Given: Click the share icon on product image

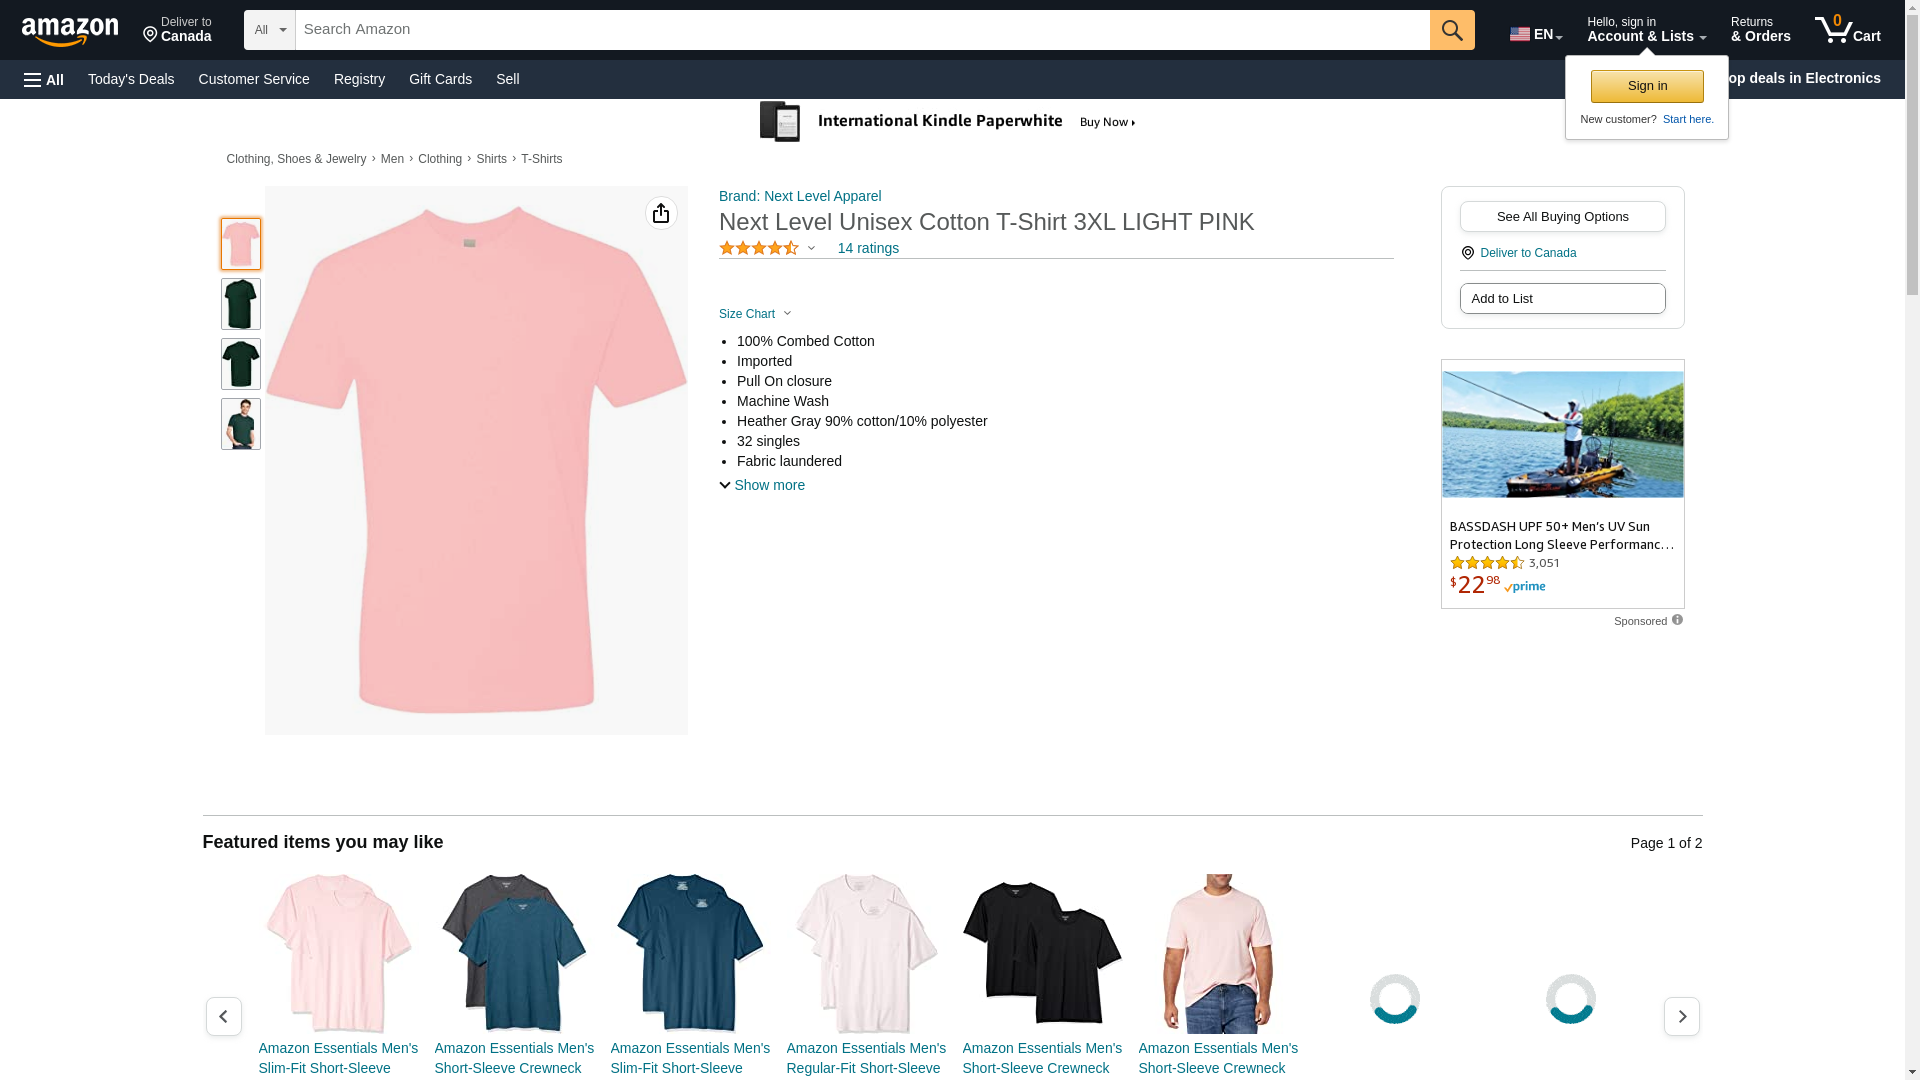Looking at the screenshot, I should click(661, 213).
